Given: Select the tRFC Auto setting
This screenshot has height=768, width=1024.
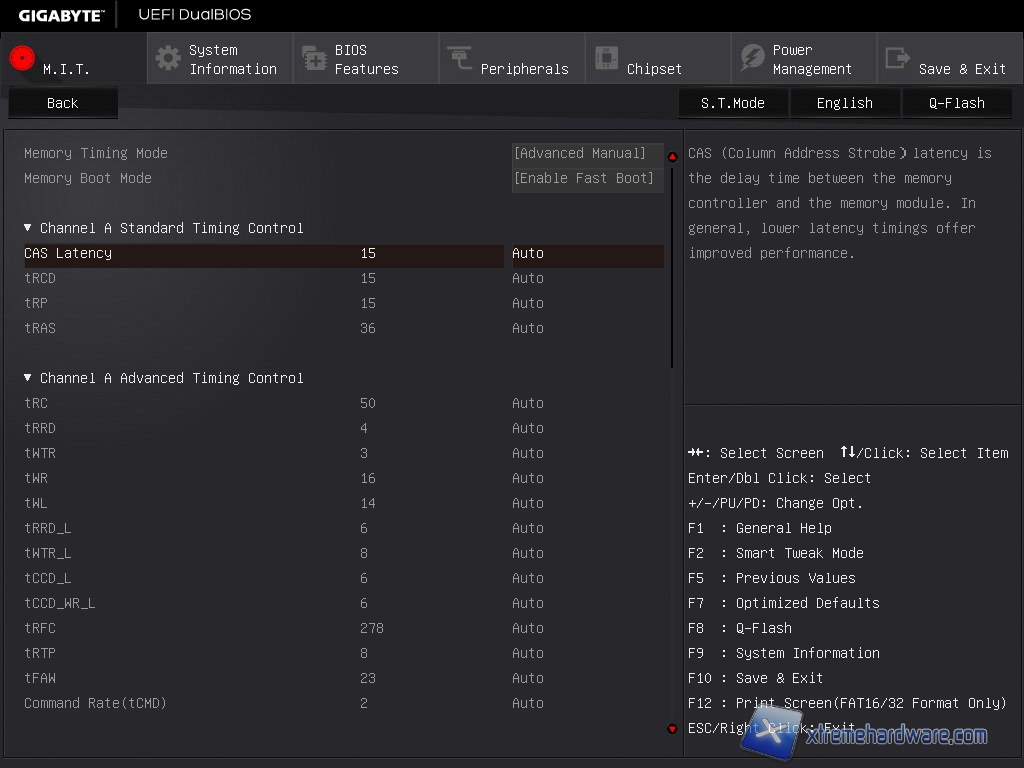Looking at the screenshot, I should point(528,628).
